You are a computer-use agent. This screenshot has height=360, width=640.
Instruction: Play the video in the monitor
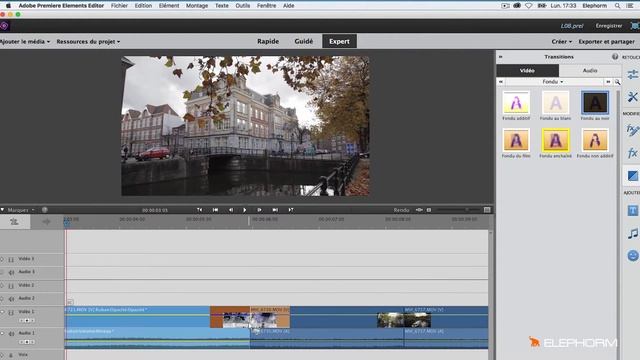244,210
